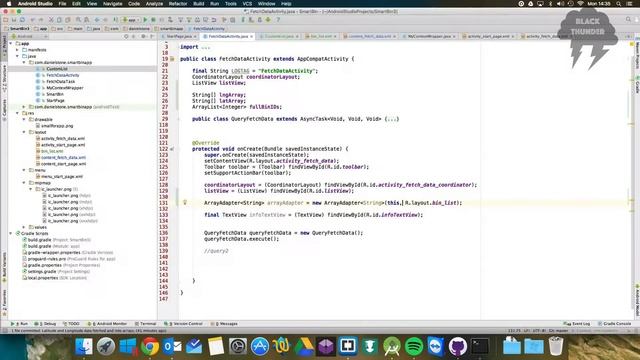The width and height of the screenshot is (640, 360).
Task: Click the daniele… breadcrumb folder
Action: [136, 29]
